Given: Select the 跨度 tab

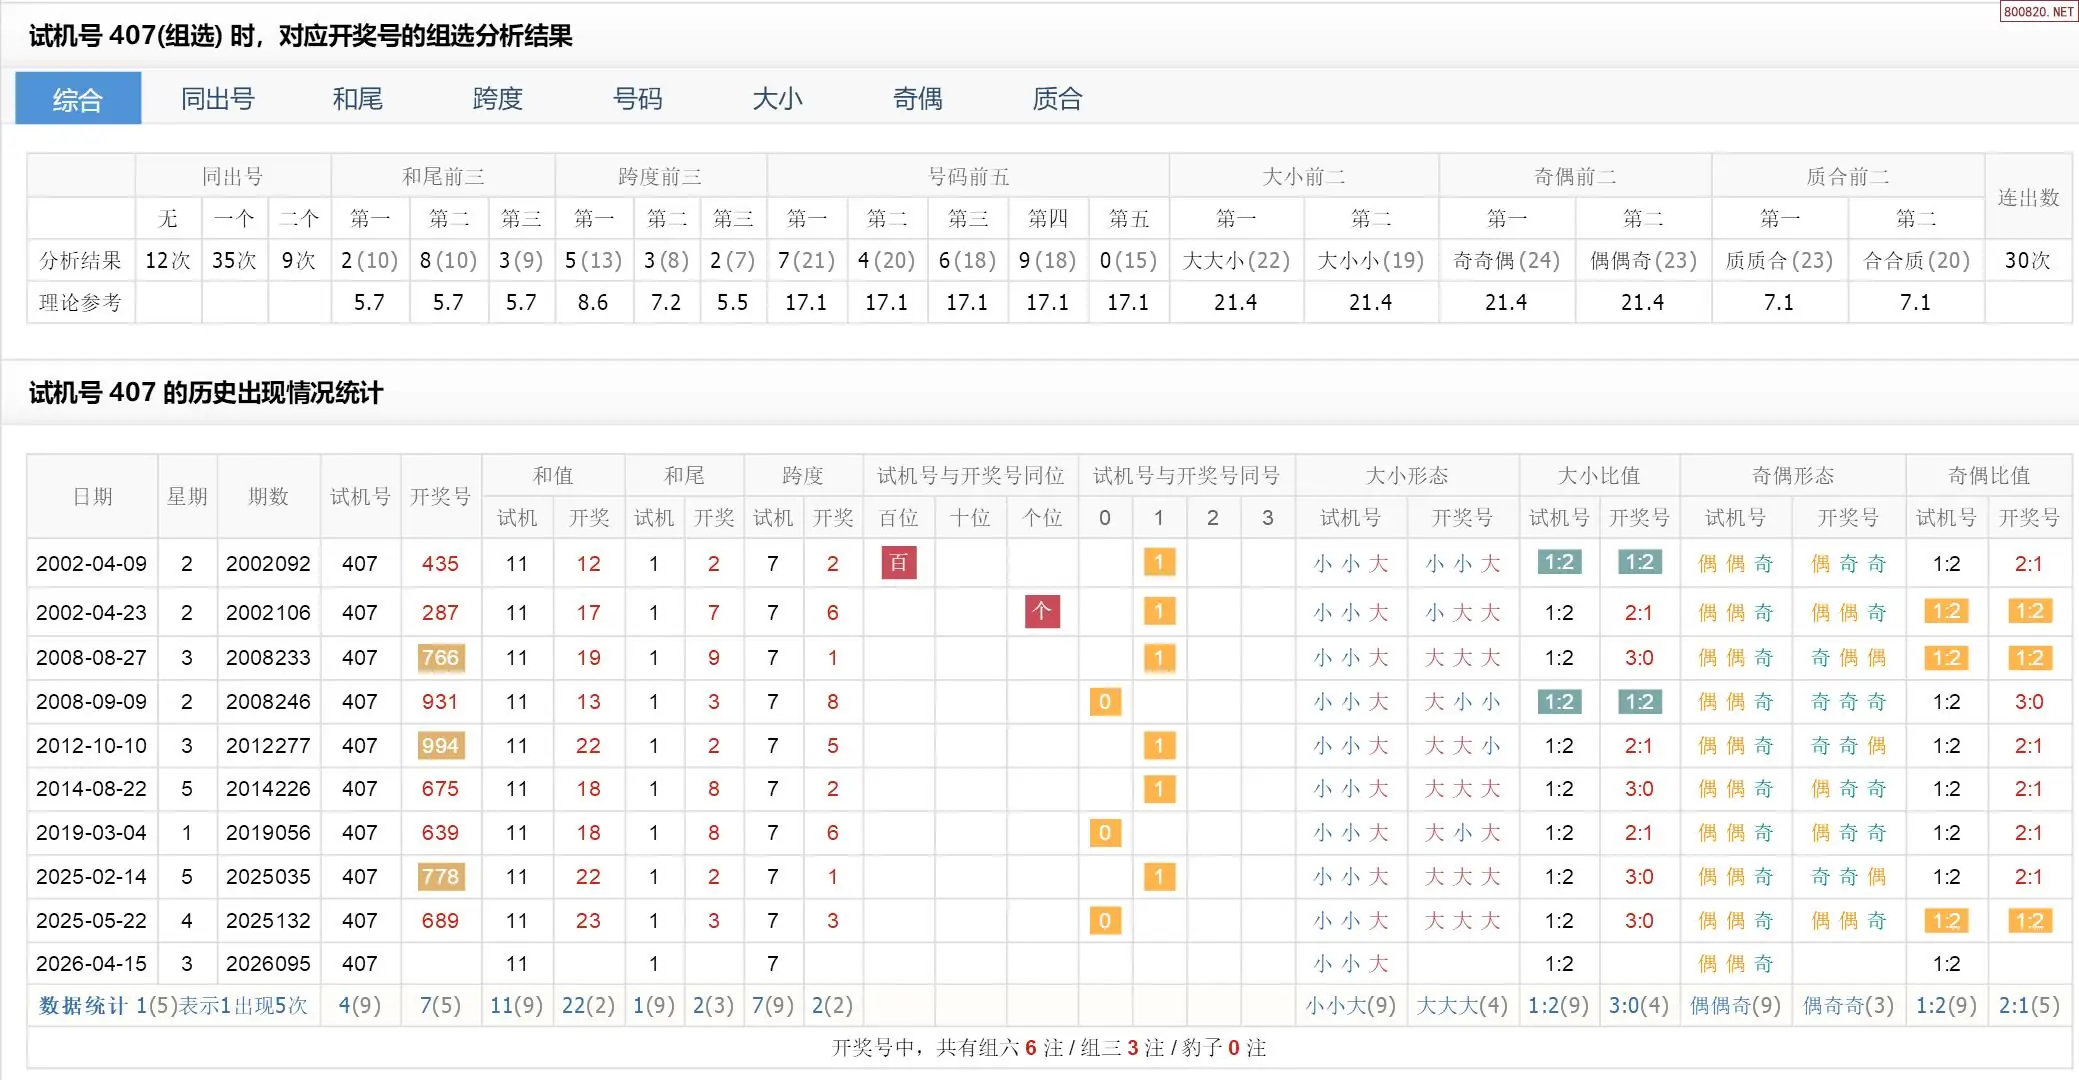Looking at the screenshot, I should [497, 99].
